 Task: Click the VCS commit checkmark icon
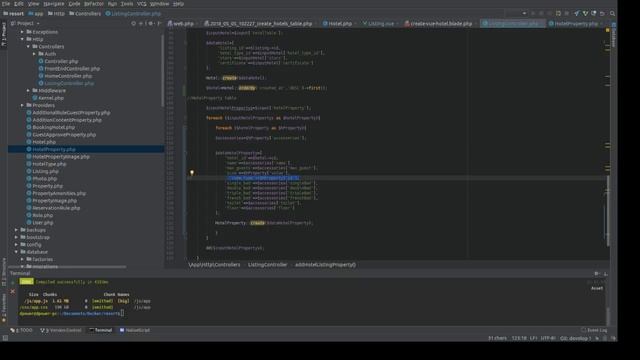(x=585, y=13)
